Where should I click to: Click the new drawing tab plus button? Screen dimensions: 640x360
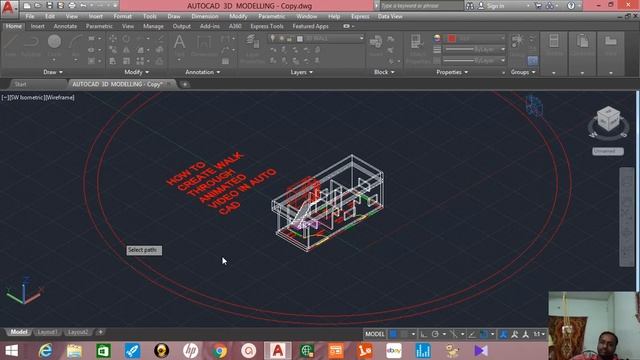coord(185,84)
